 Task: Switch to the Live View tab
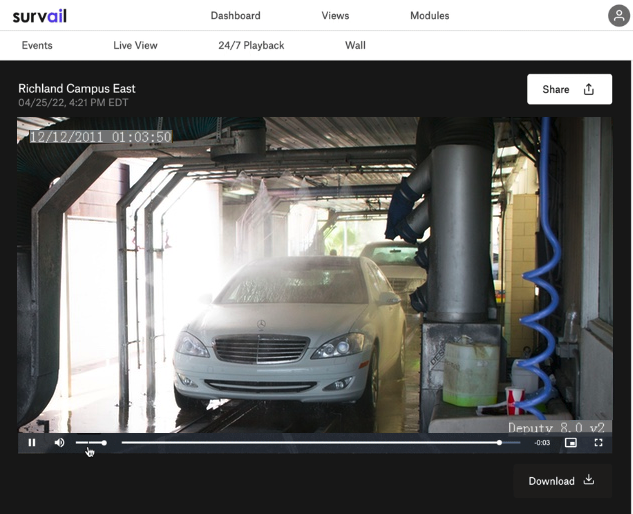point(135,45)
